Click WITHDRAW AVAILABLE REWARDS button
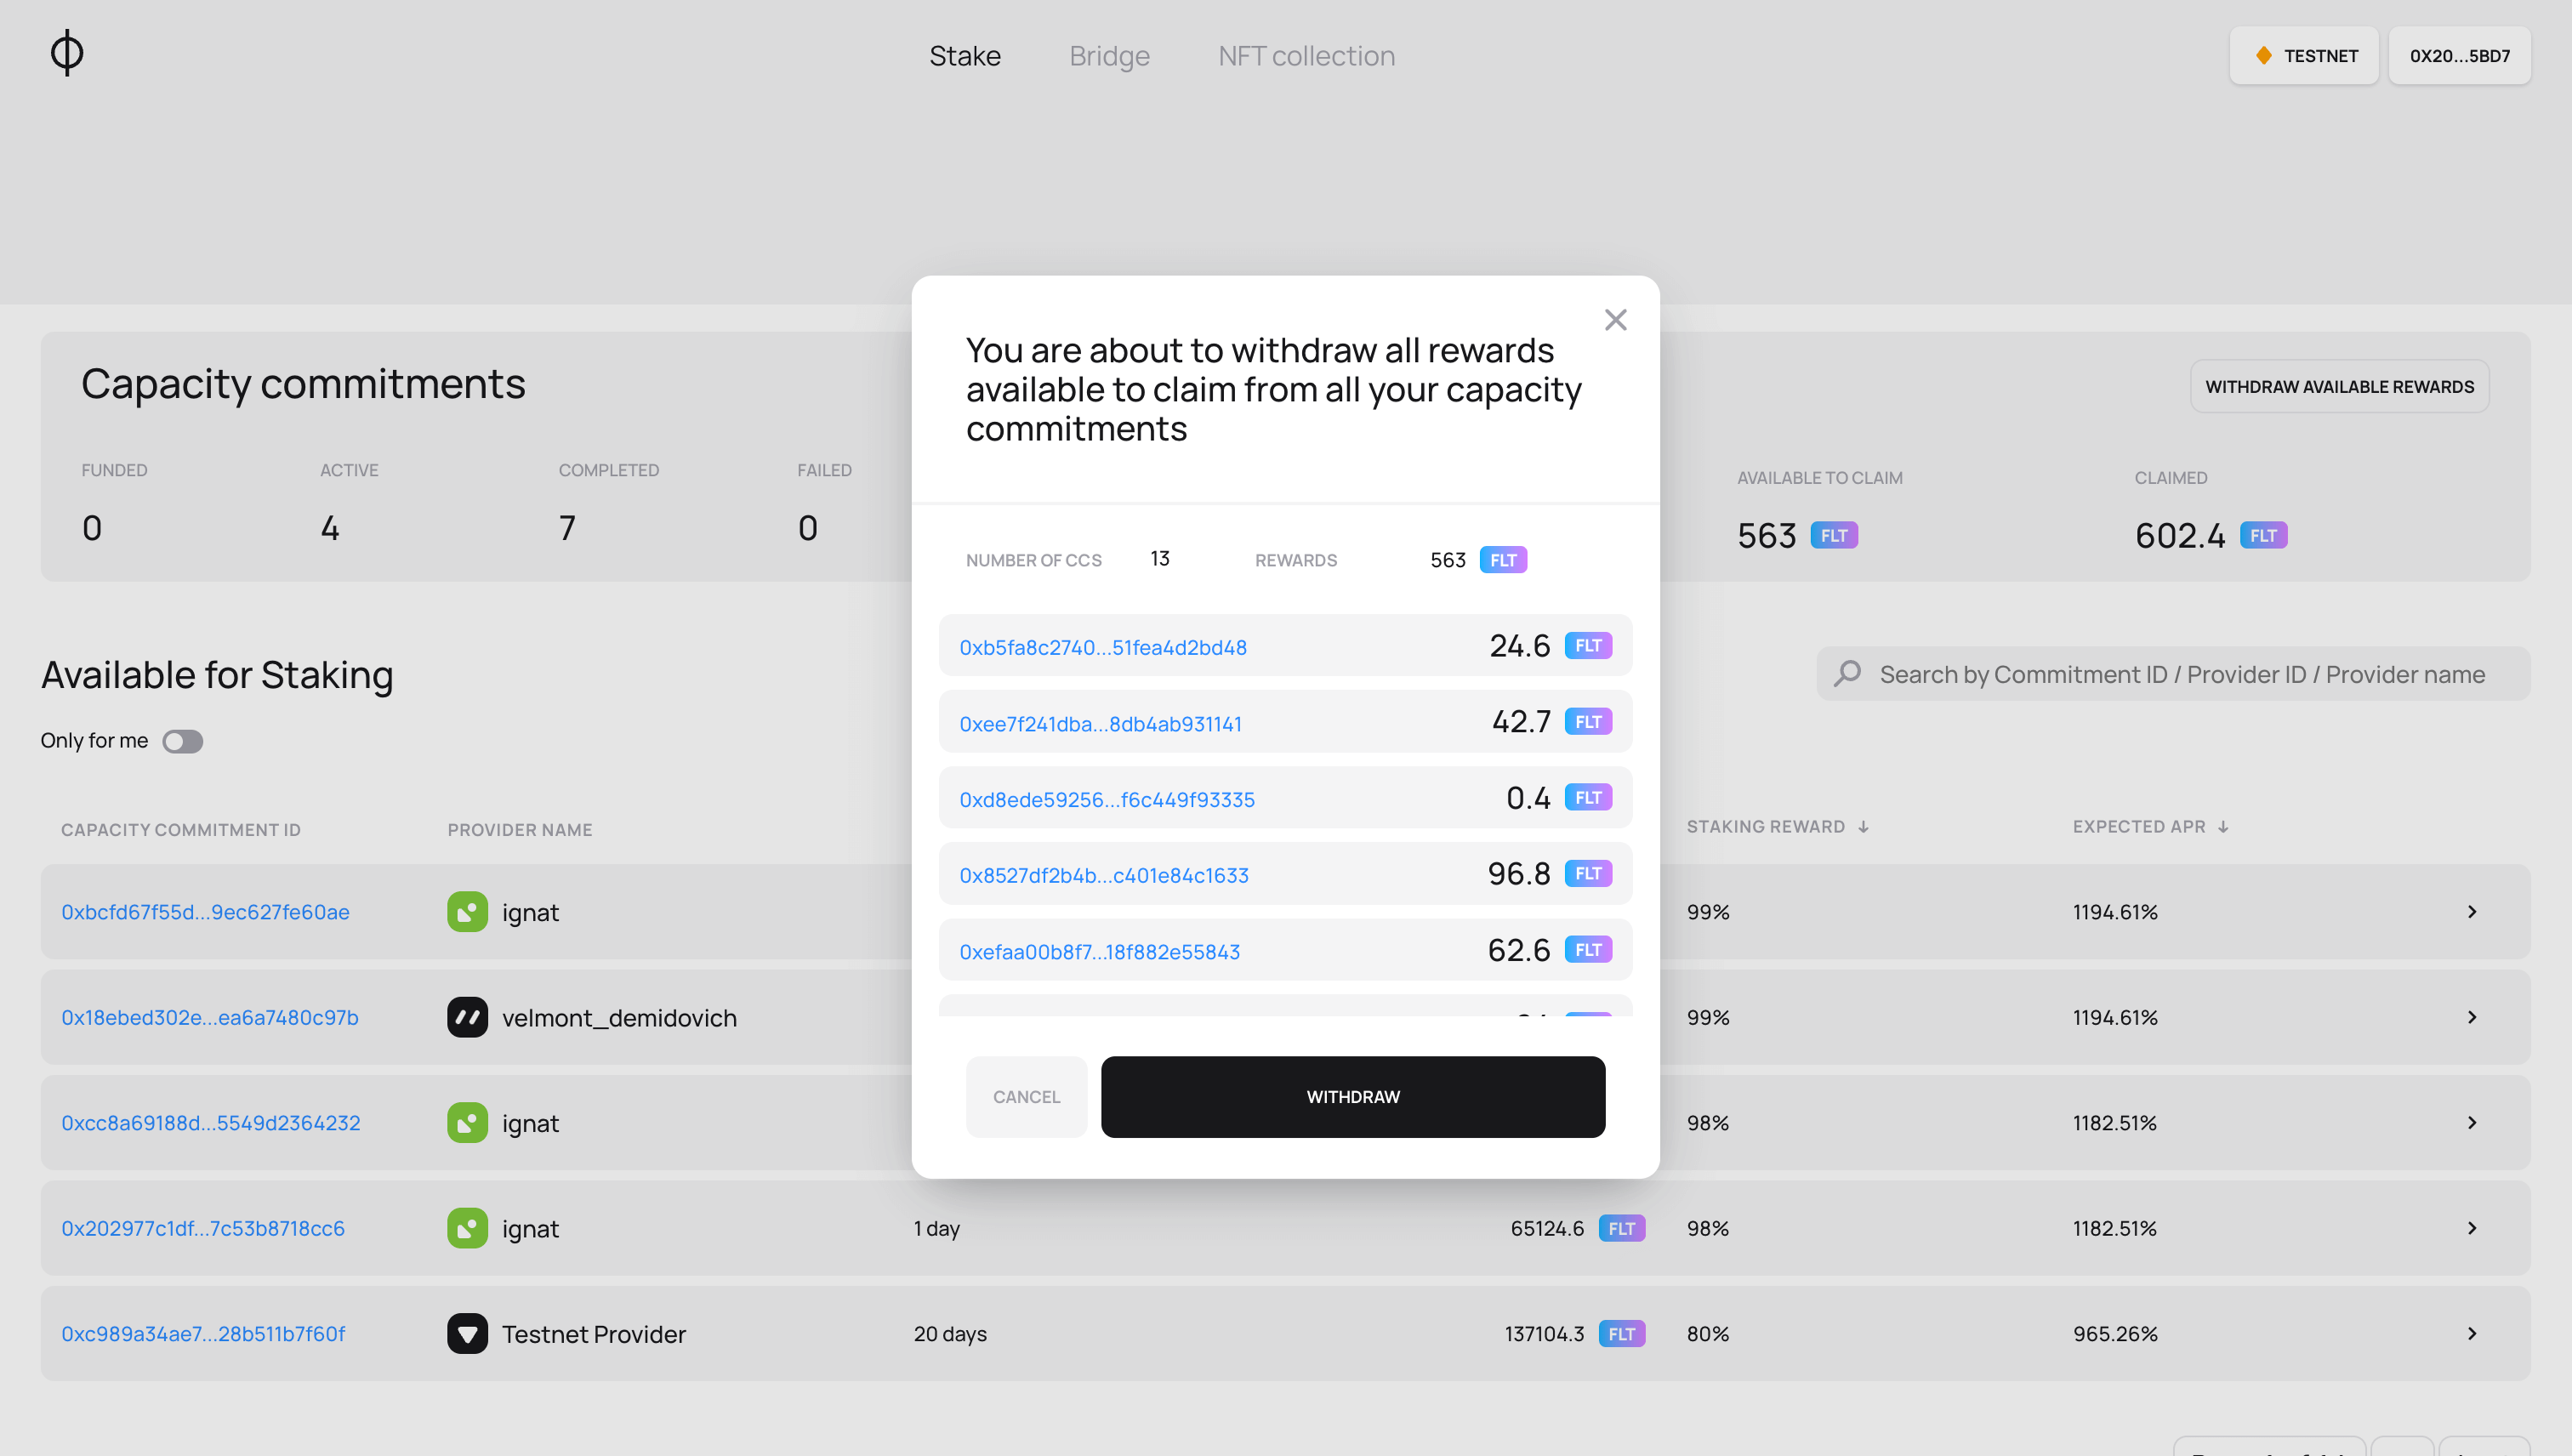Viewport: 2572px width, 1456px height. pos(2339,385)
